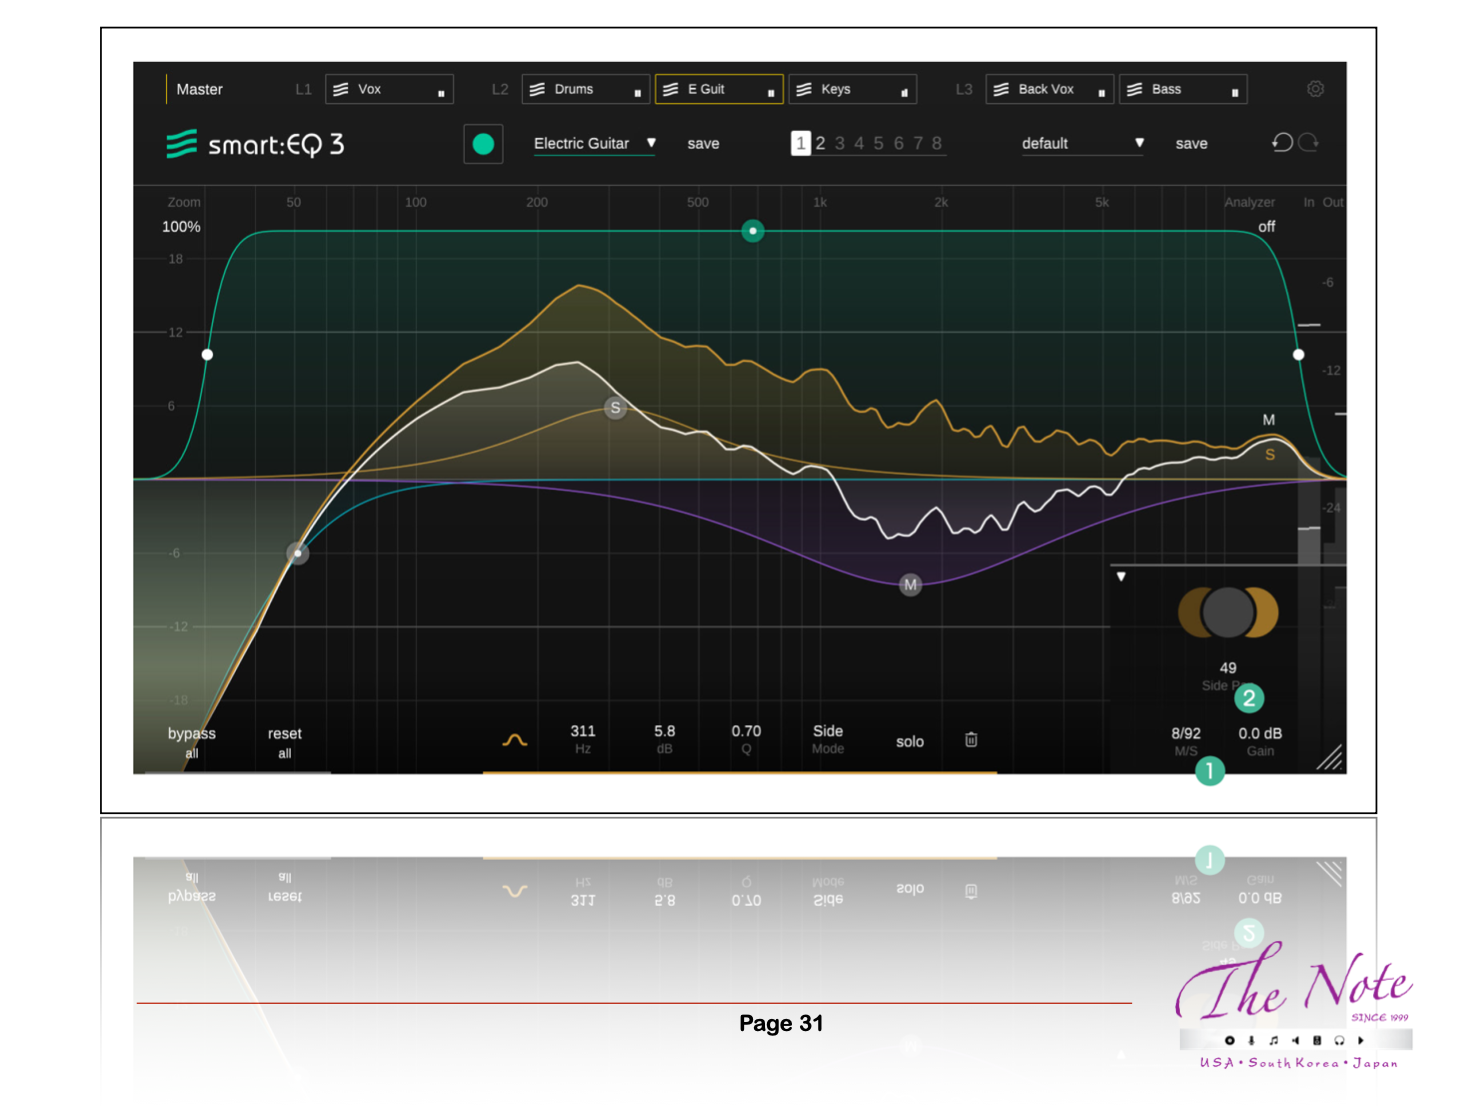This screenshot has height=1106, width=1480.
Task: Click the 5.8 dB gain value
Action: tap(664, 731)
